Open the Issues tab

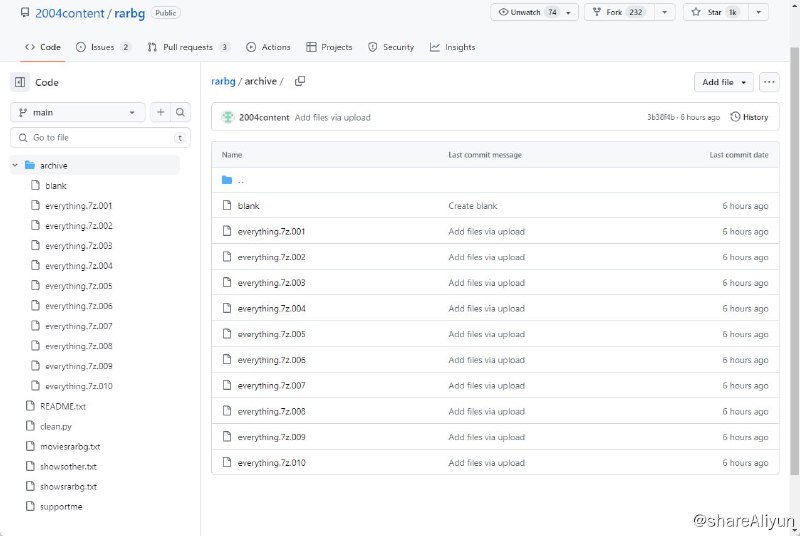(103, 47)
